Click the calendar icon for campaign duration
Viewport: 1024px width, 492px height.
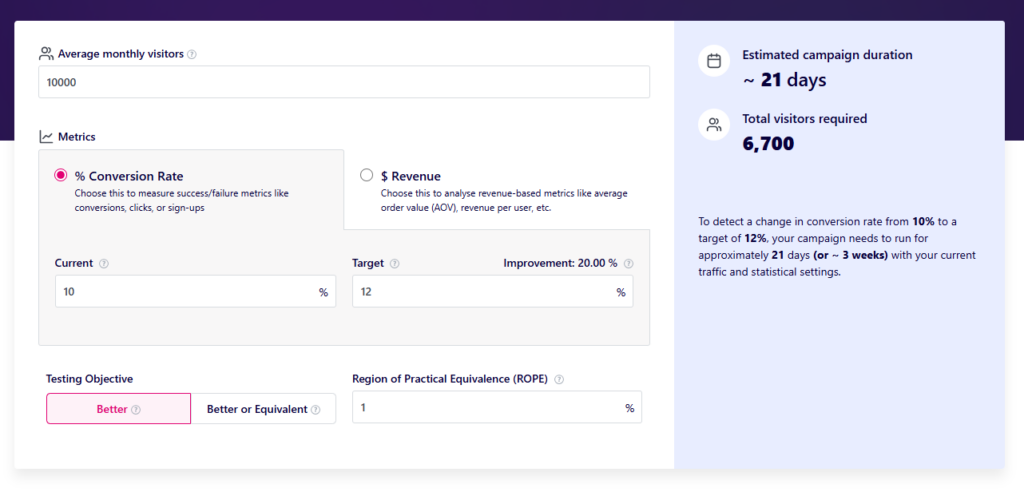pos(714,61)
